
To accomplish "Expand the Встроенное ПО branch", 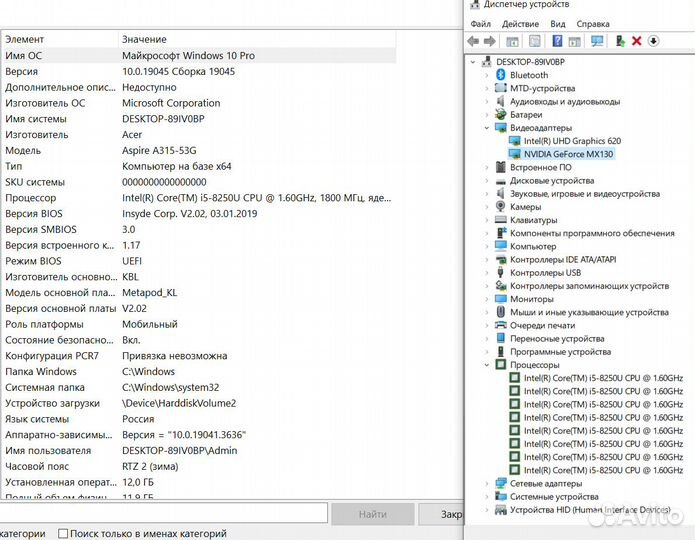I will [x=487, y=168].
